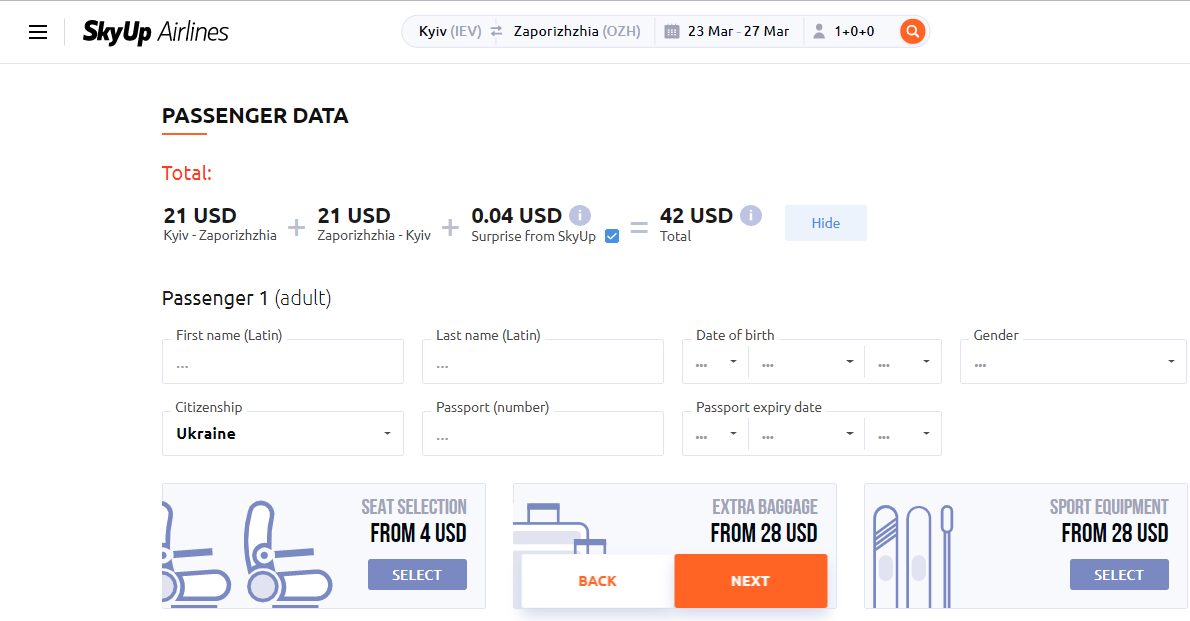
Task: Open the hamburger menu
Action: coord(38,32)
